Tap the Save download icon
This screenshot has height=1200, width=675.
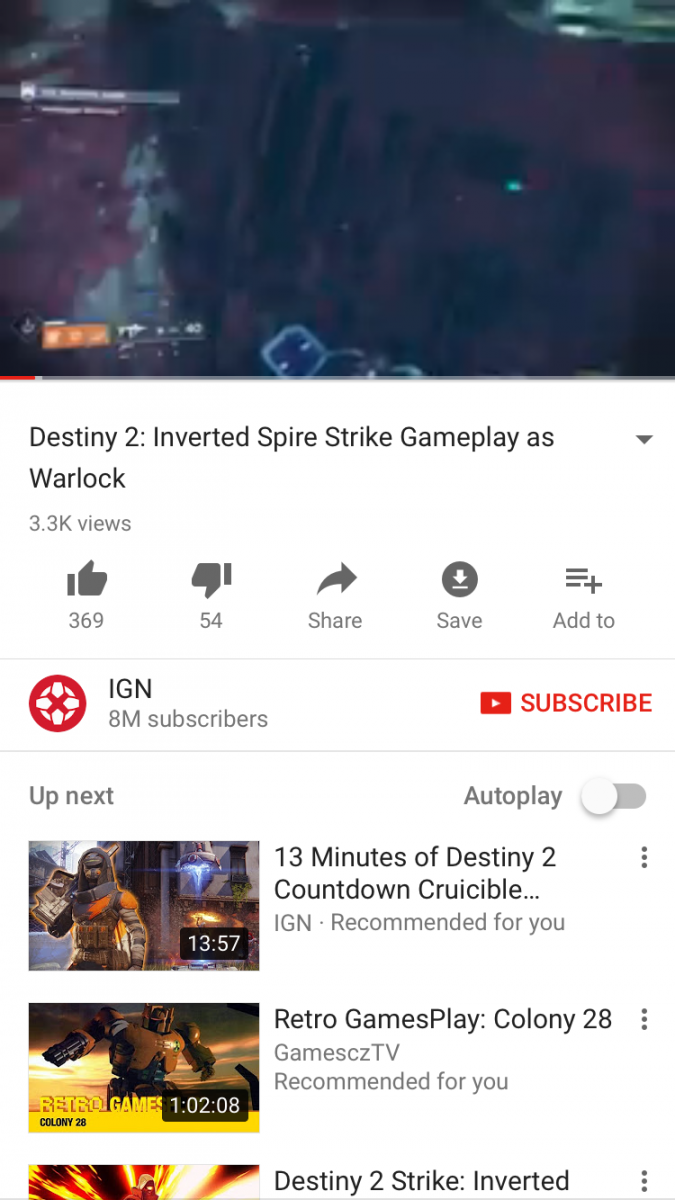(459, 579)
